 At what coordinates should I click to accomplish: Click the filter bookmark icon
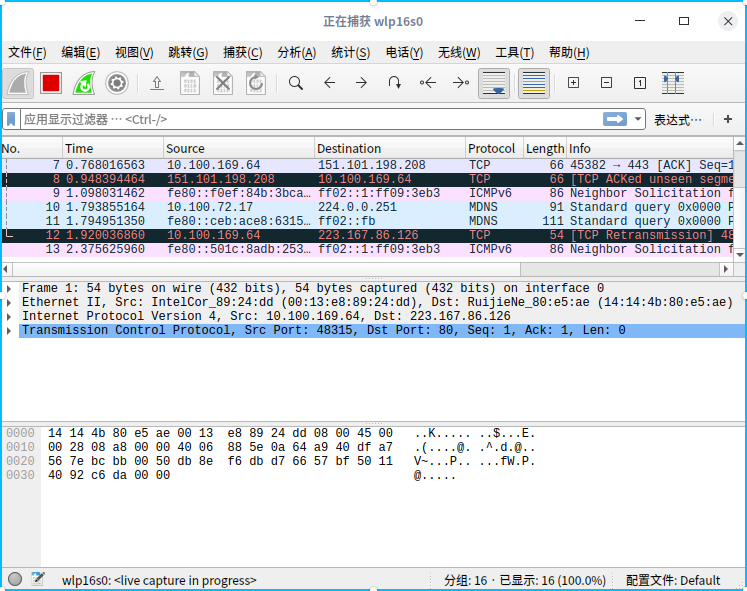coord(11,119)
